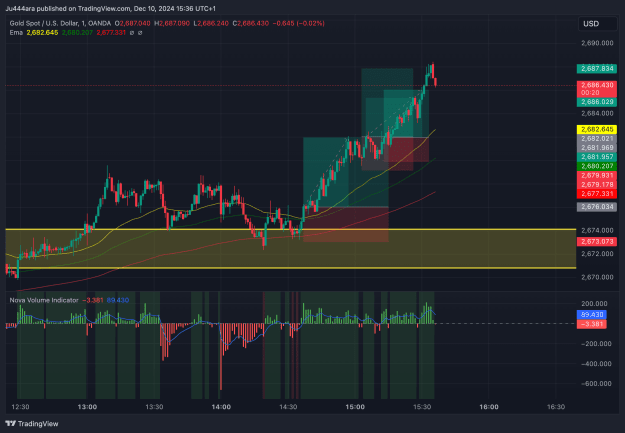The image size is (625, 433).
Task: Click the second empty-value symbol after Ema values
Action: point(140,33)
